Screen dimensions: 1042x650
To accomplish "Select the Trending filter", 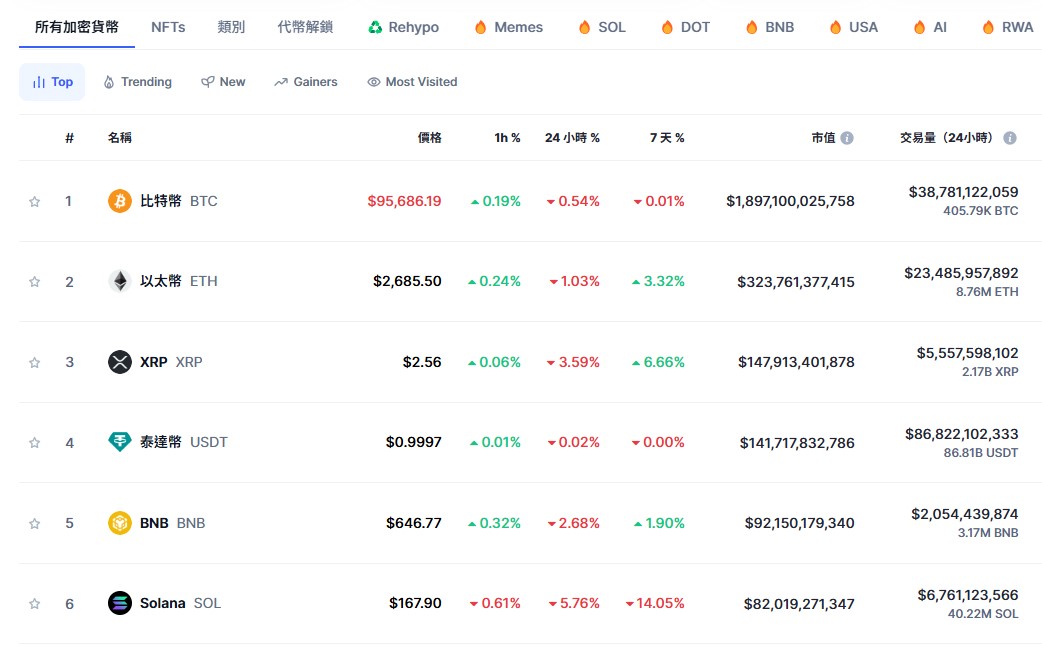I will [138, 82].
